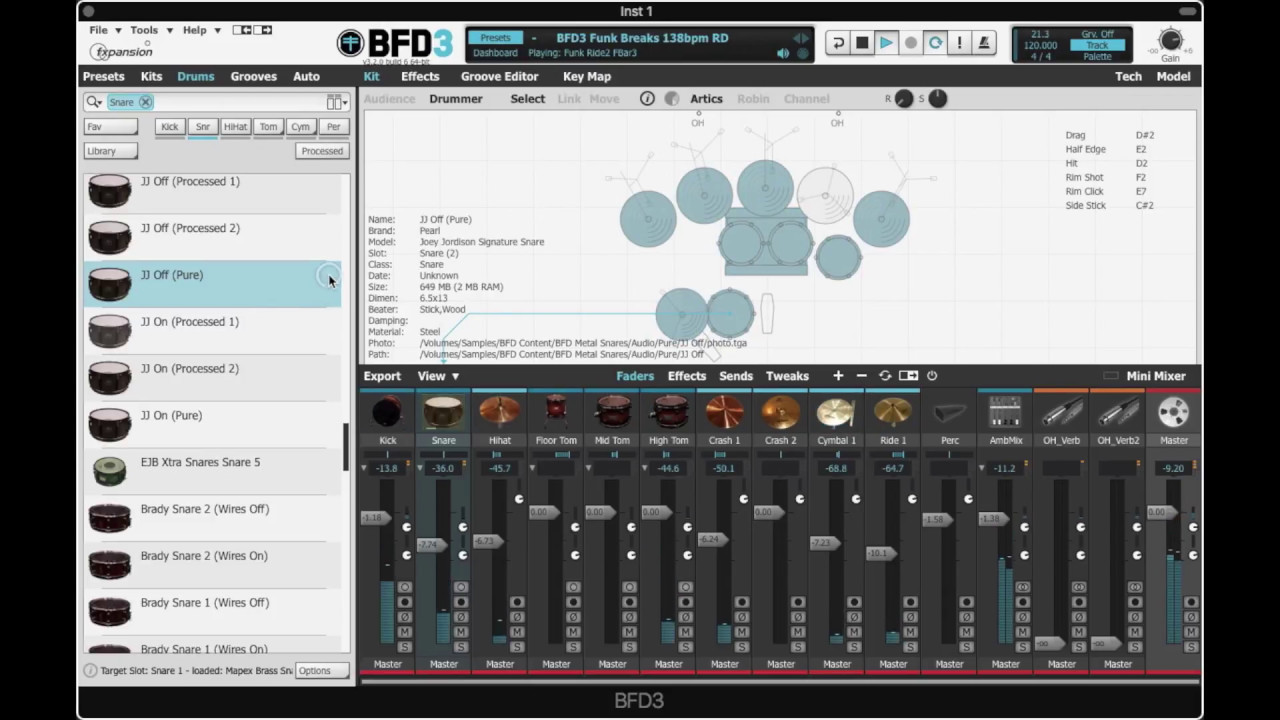Mute the Snare channel
Viewport: 1280px width, 720px height.
coord(461,632)
